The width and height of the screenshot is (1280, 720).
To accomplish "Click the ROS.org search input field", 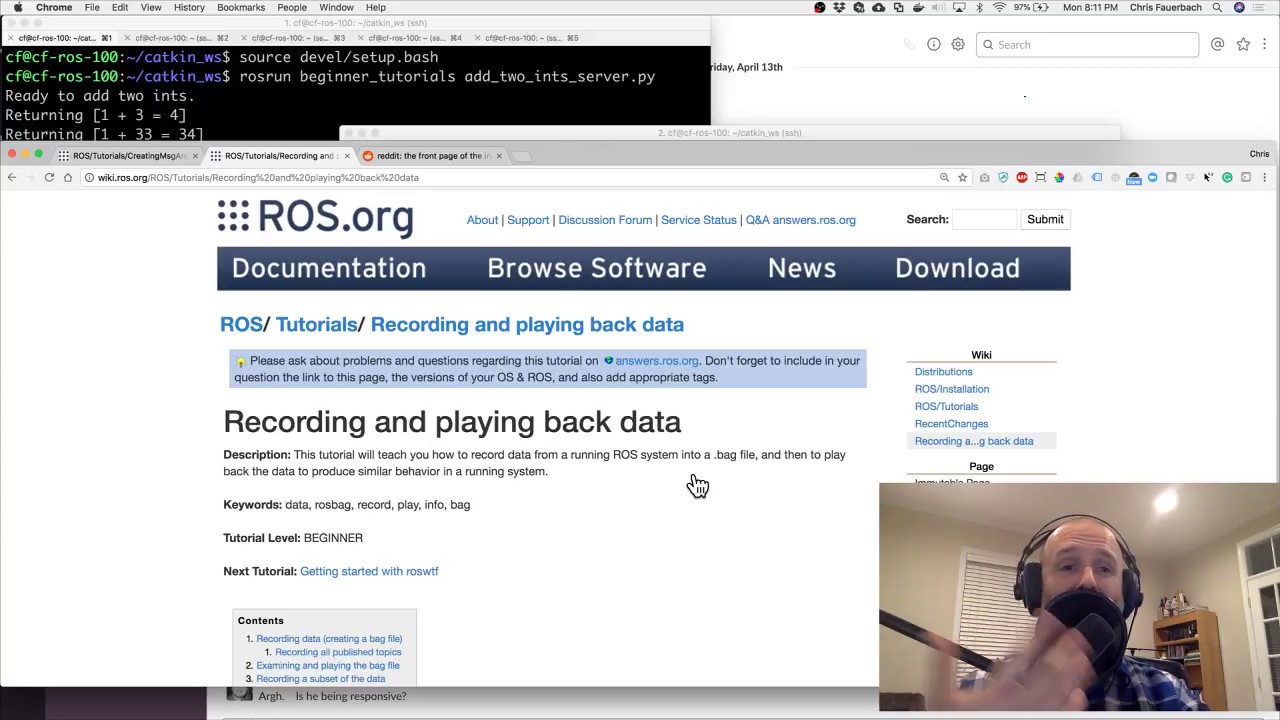I will [x=984, y=219].
